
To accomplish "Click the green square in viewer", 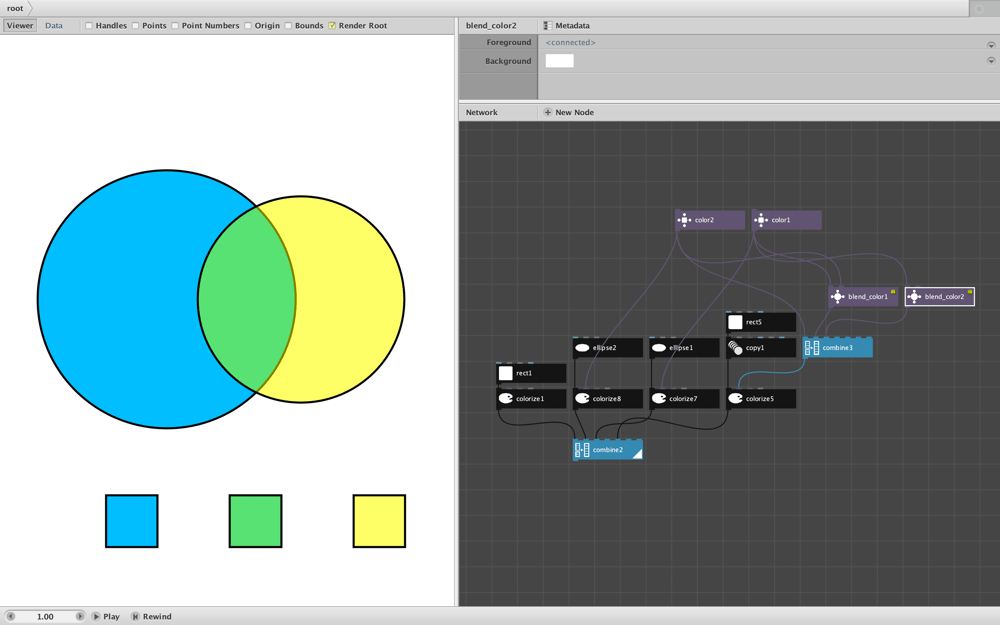I will (255, 521).
